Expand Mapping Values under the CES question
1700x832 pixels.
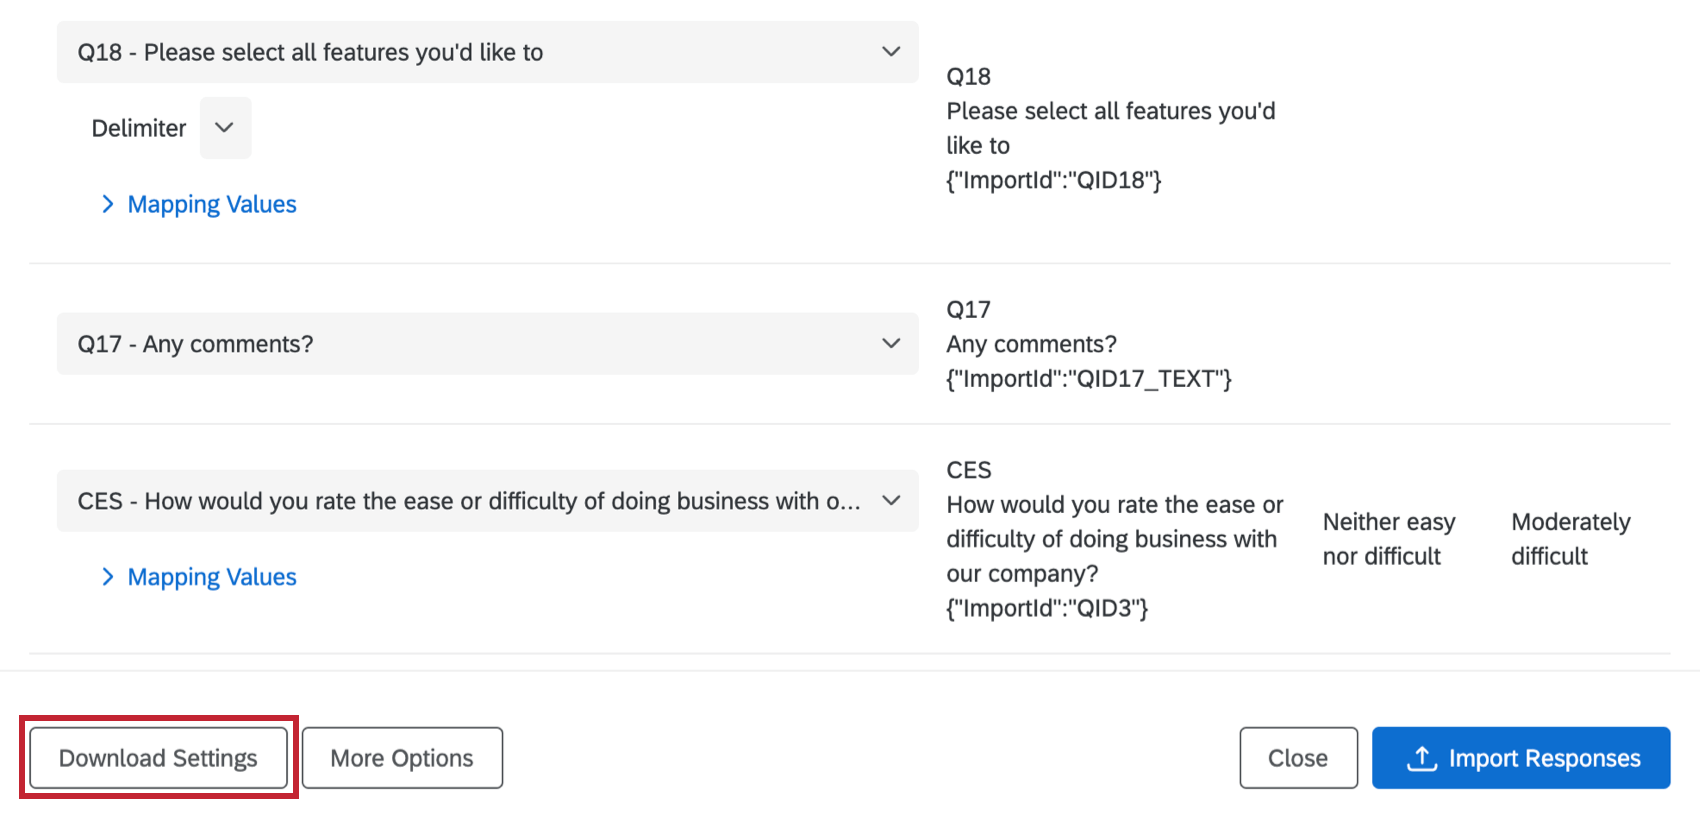[x=211, y=577]
